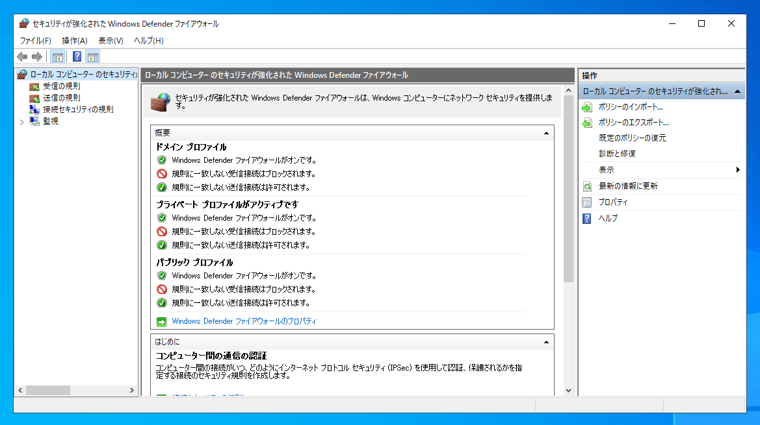This screenshot has width=760, height=425.
Task: Click the Back arrow toolbar icon
Action: point(22,57)
